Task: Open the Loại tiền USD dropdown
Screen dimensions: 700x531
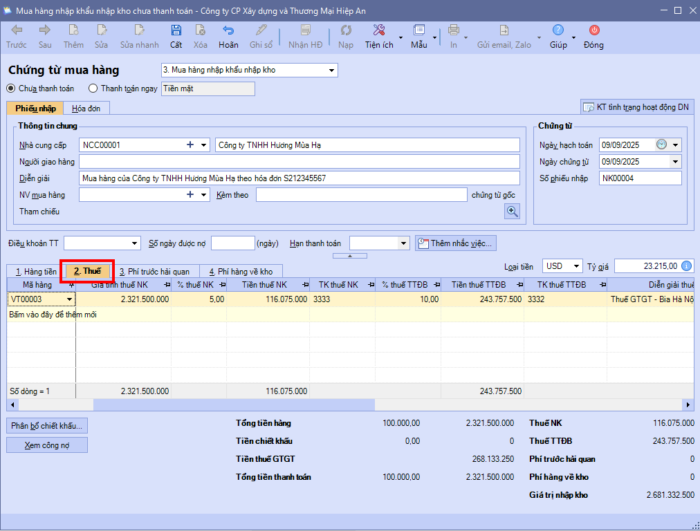Action: point(575,266)
